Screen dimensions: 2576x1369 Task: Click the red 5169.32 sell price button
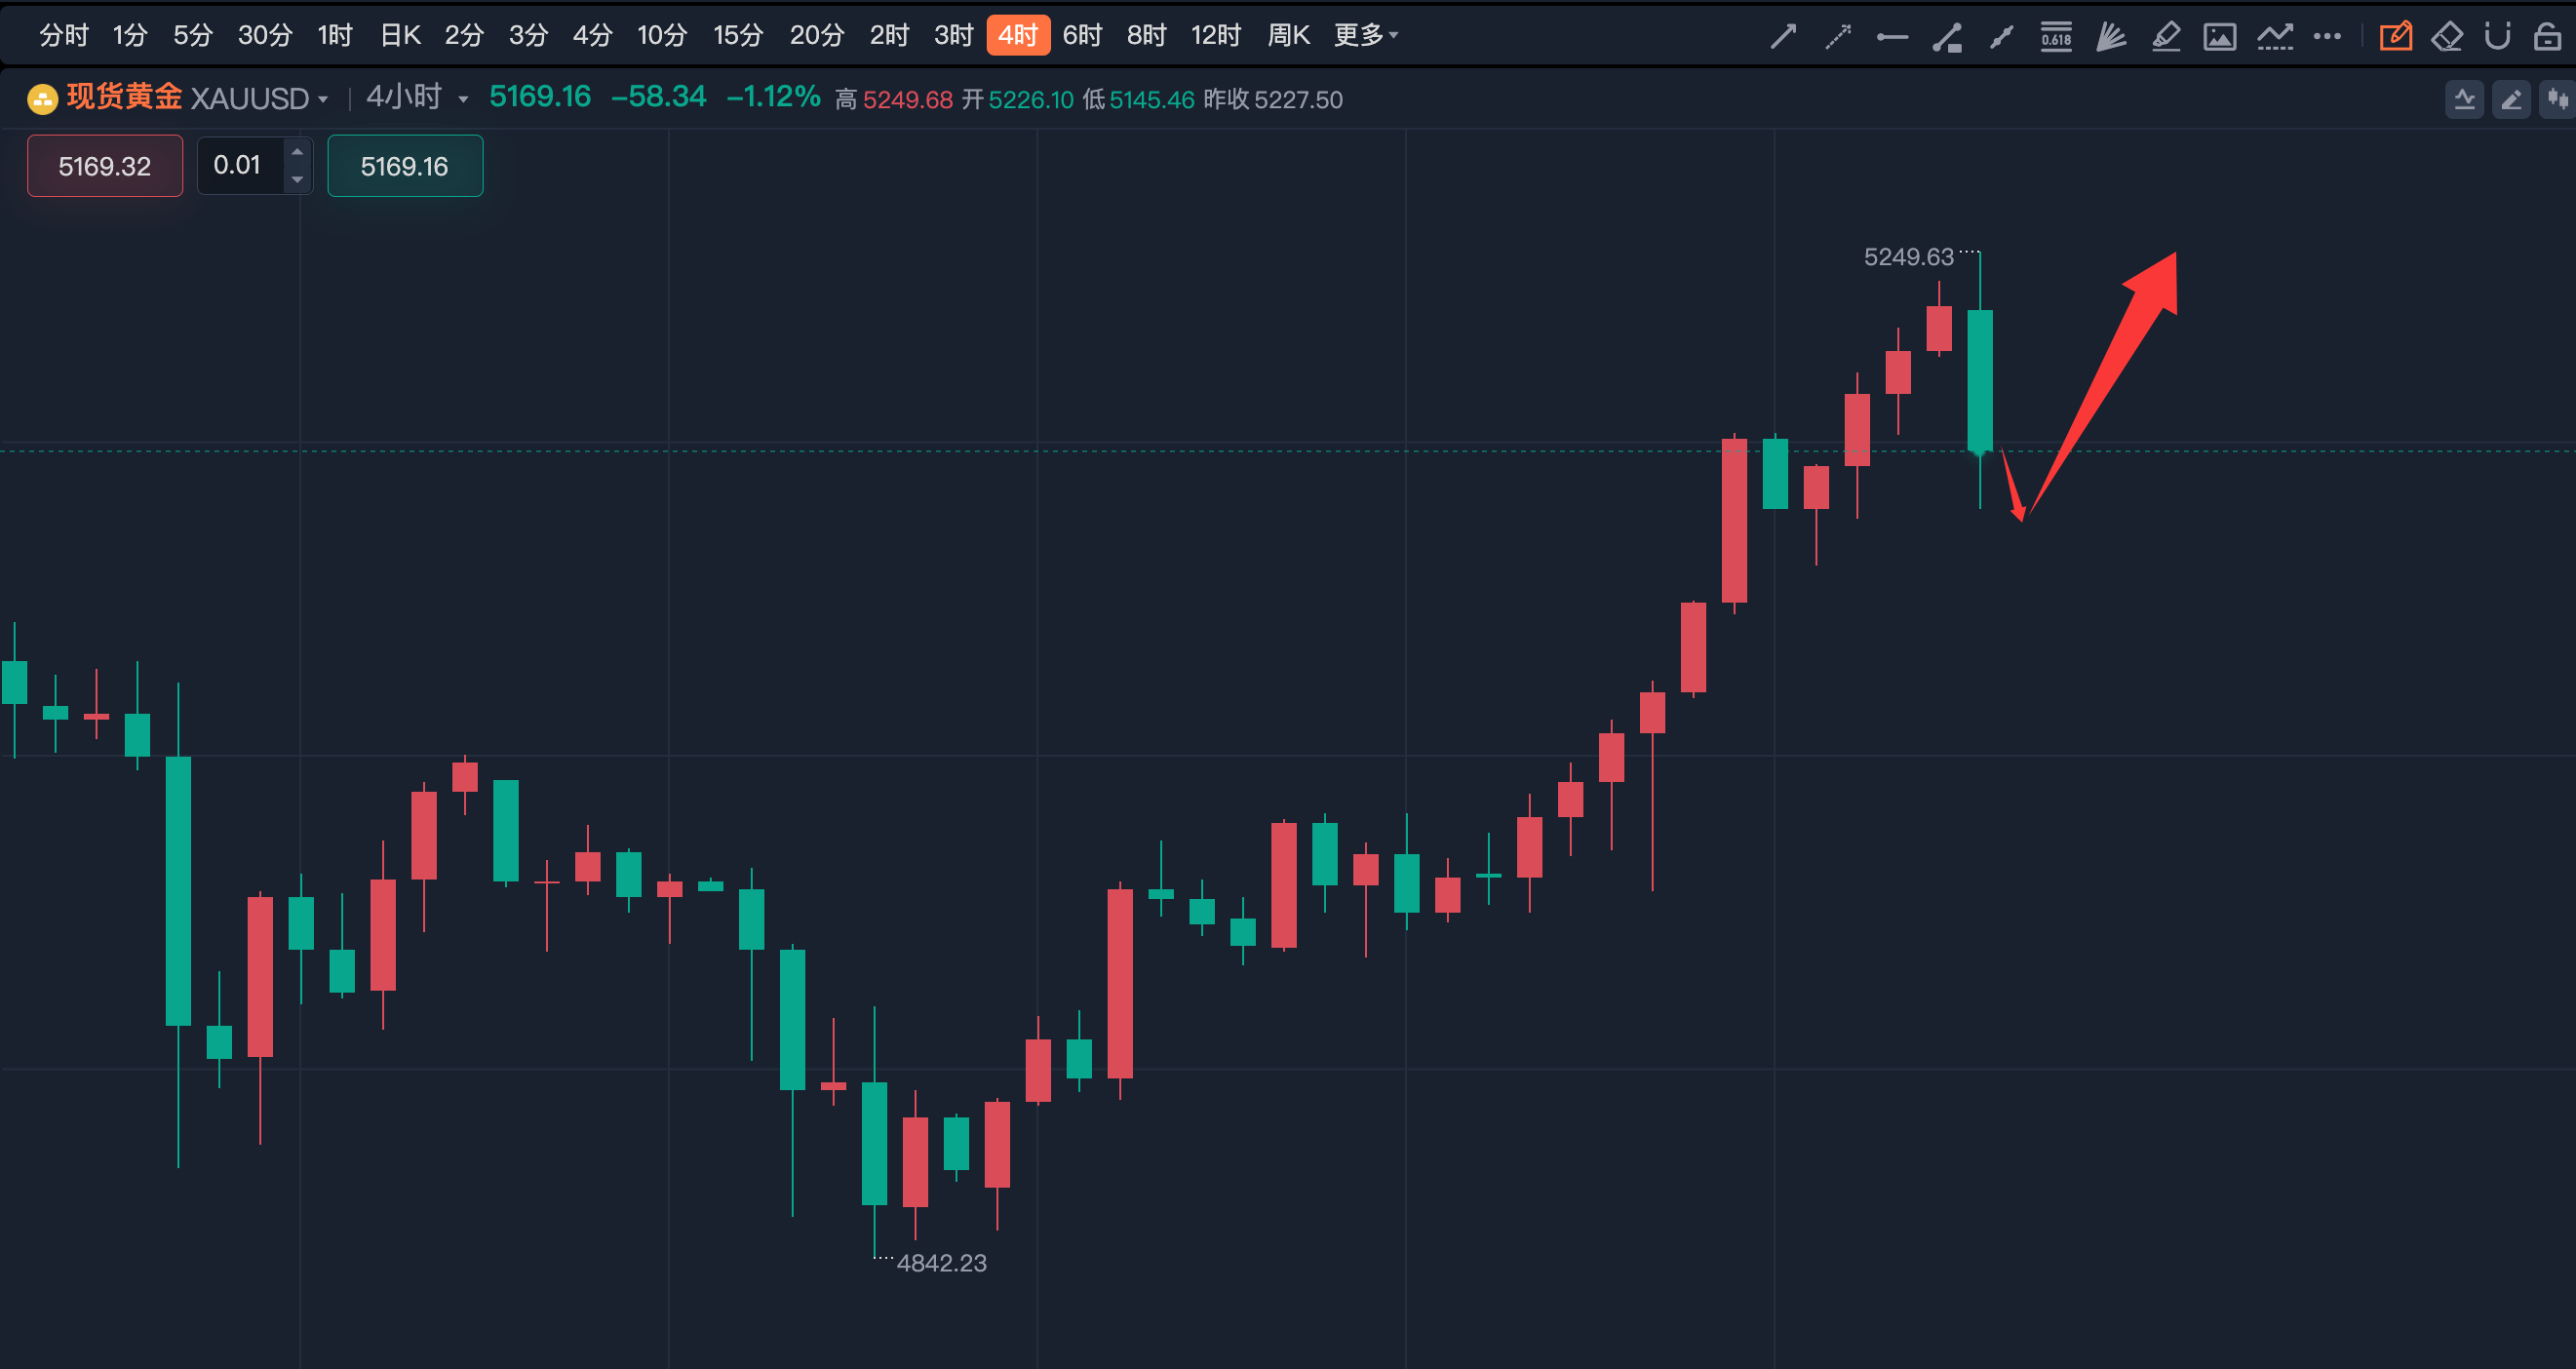click(x=104, y=166)
